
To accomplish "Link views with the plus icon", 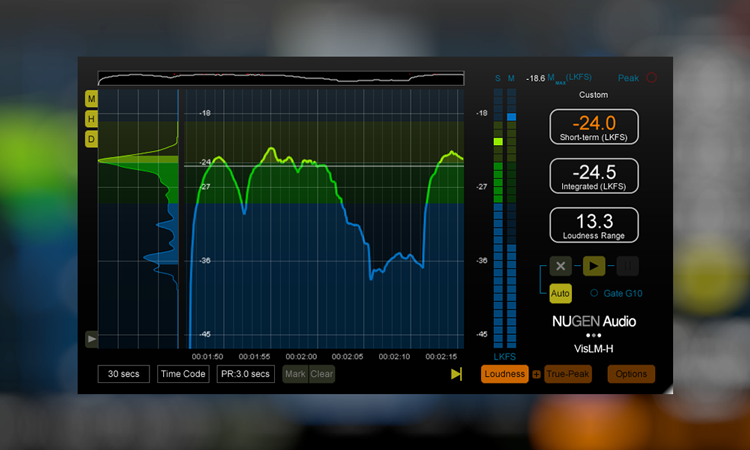I will (x=536, y=374).
